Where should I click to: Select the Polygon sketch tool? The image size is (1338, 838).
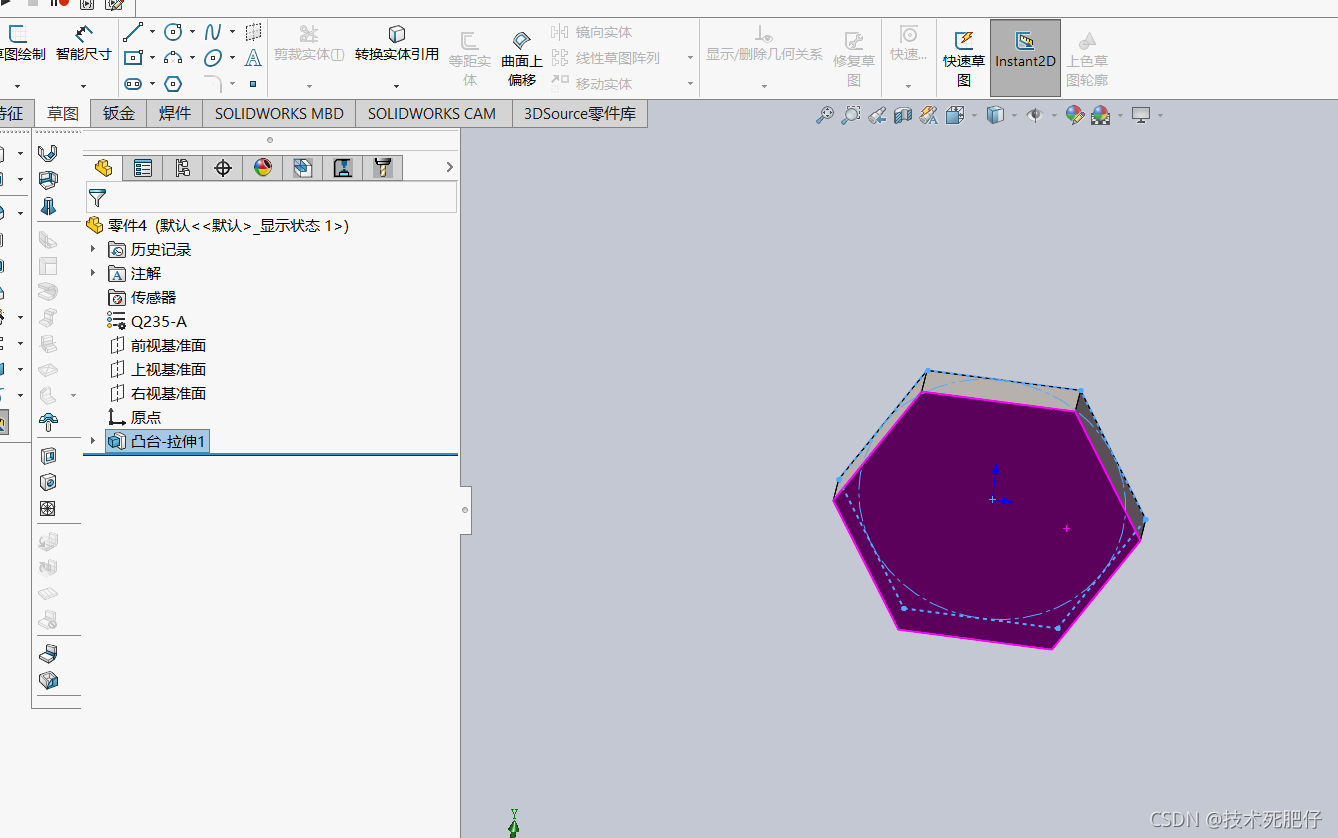tap(173, 84)
